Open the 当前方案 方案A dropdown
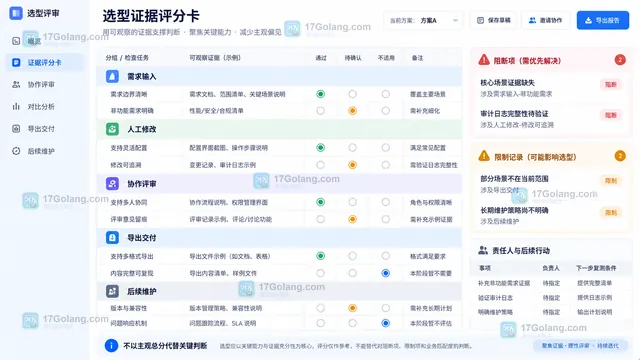This screenshot has width=640, height=360. click(423, 20)
